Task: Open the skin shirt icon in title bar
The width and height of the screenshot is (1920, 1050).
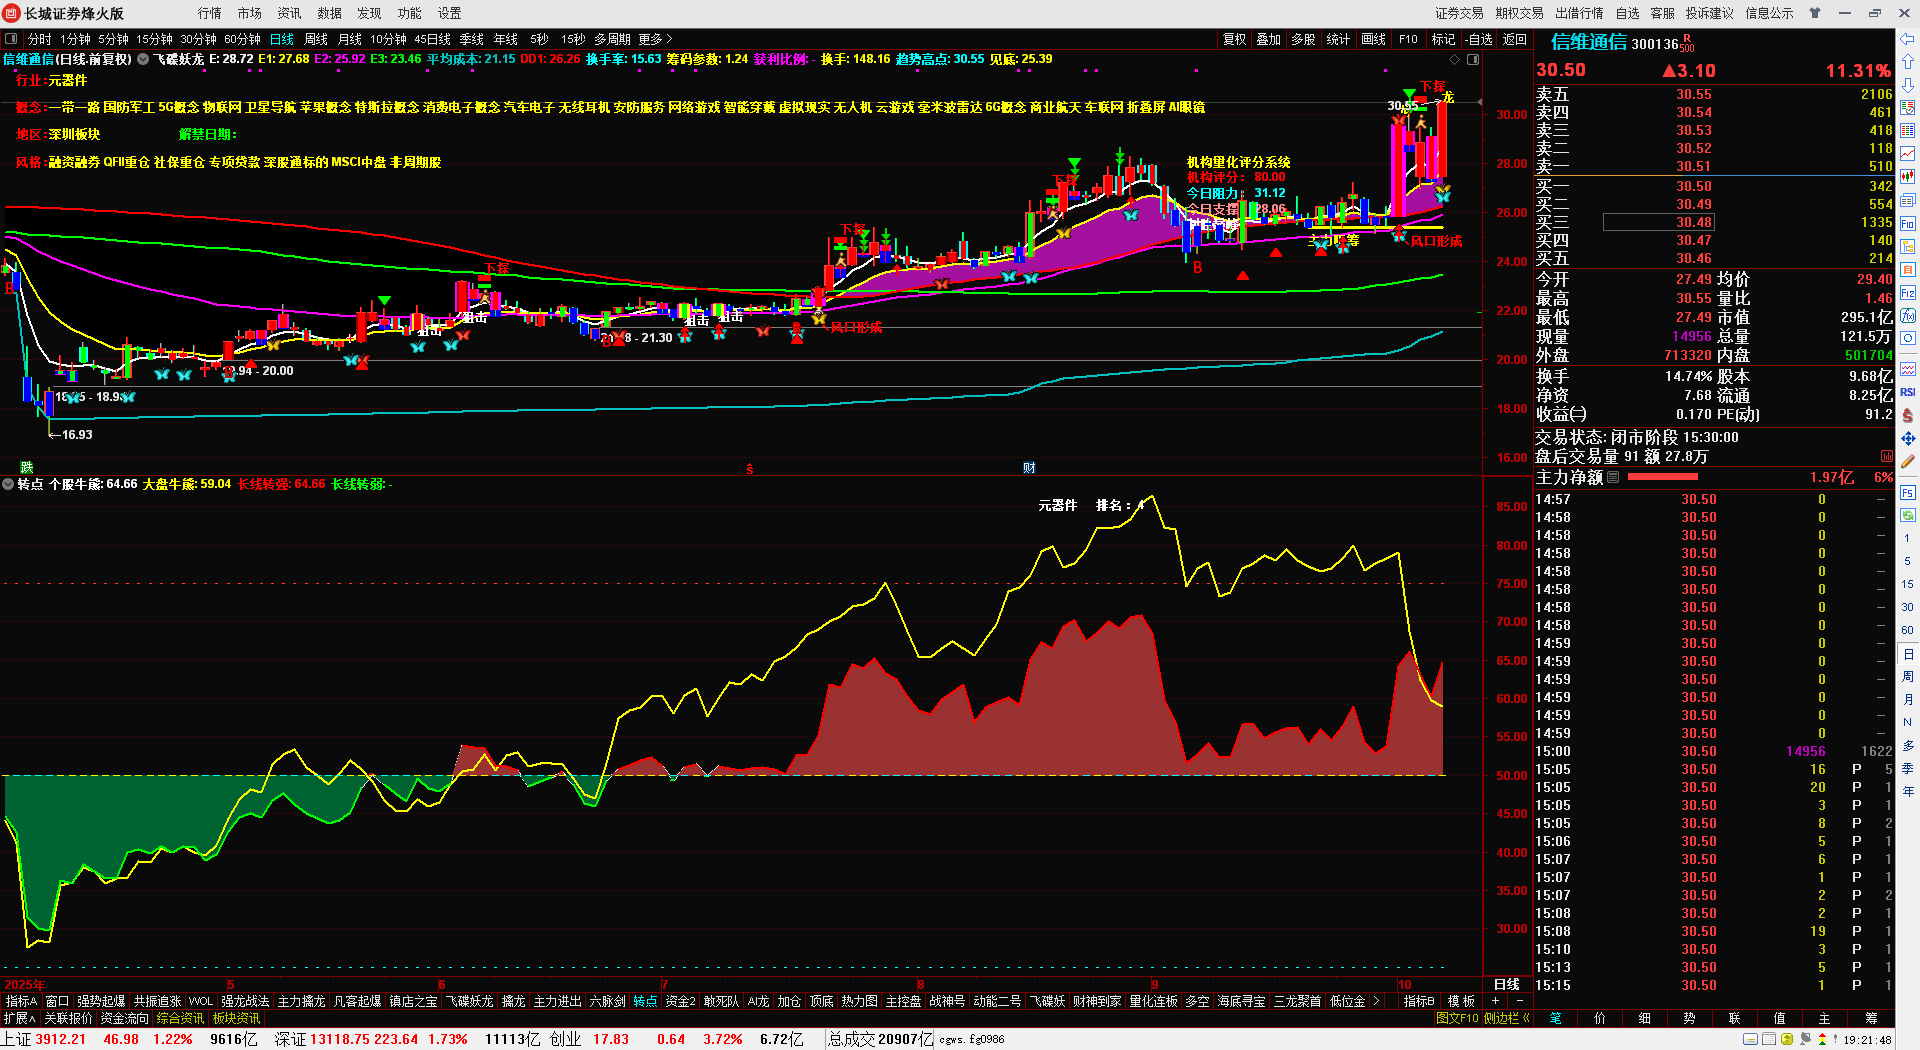Action: [1815, 13]
